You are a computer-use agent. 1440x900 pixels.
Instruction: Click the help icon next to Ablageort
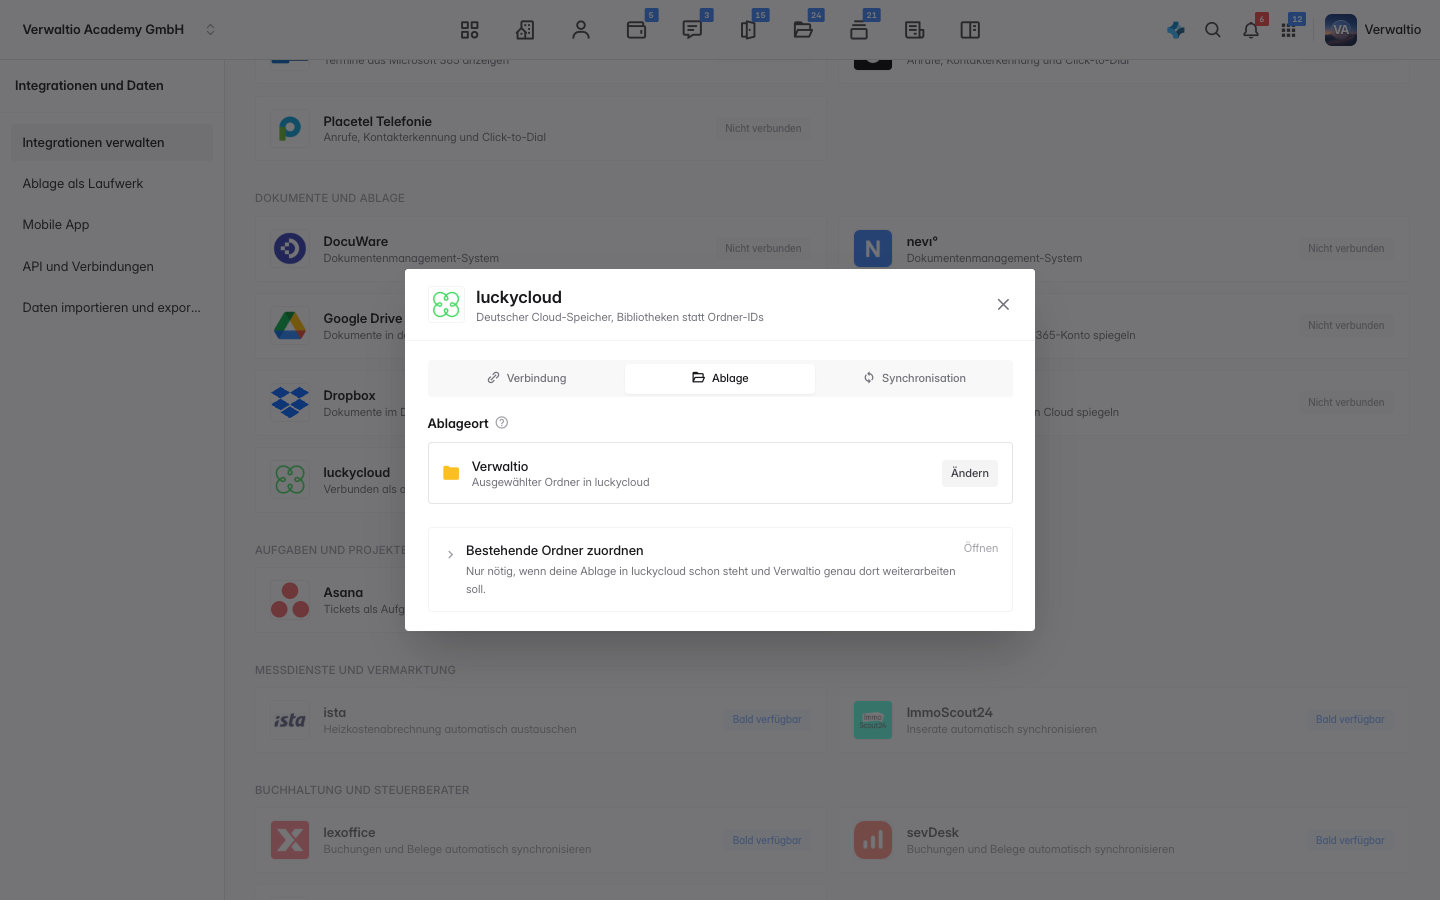tap(502, 423)
